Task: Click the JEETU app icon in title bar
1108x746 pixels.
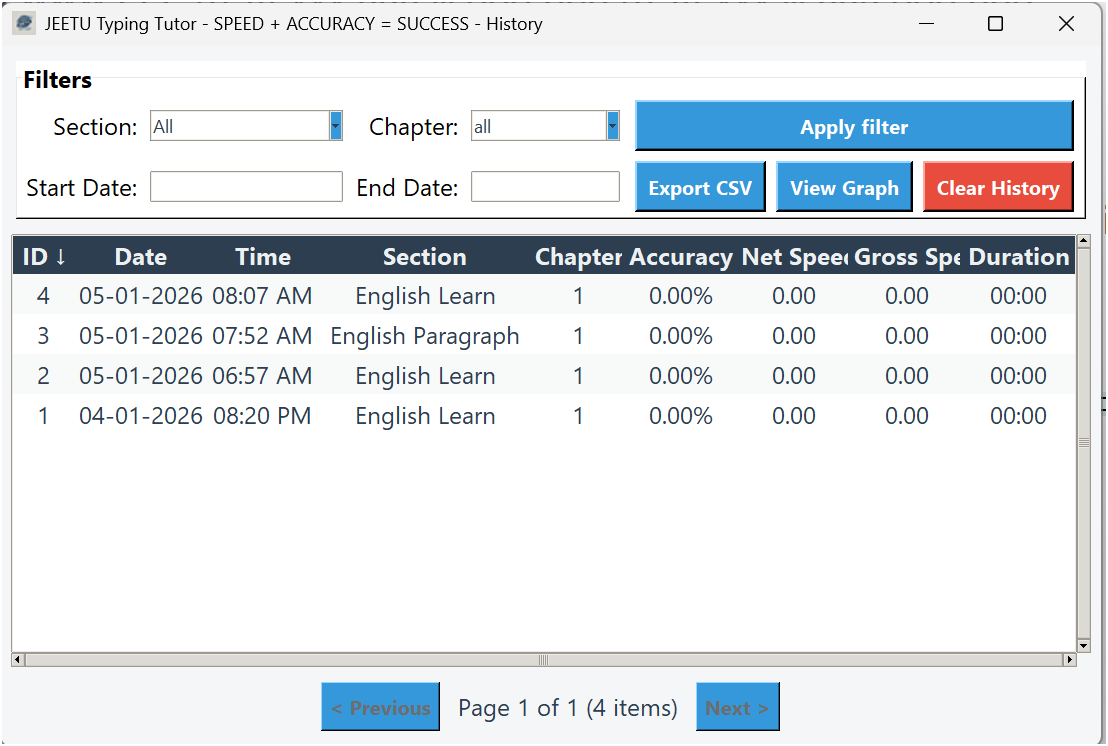Action: pos(24,24)
